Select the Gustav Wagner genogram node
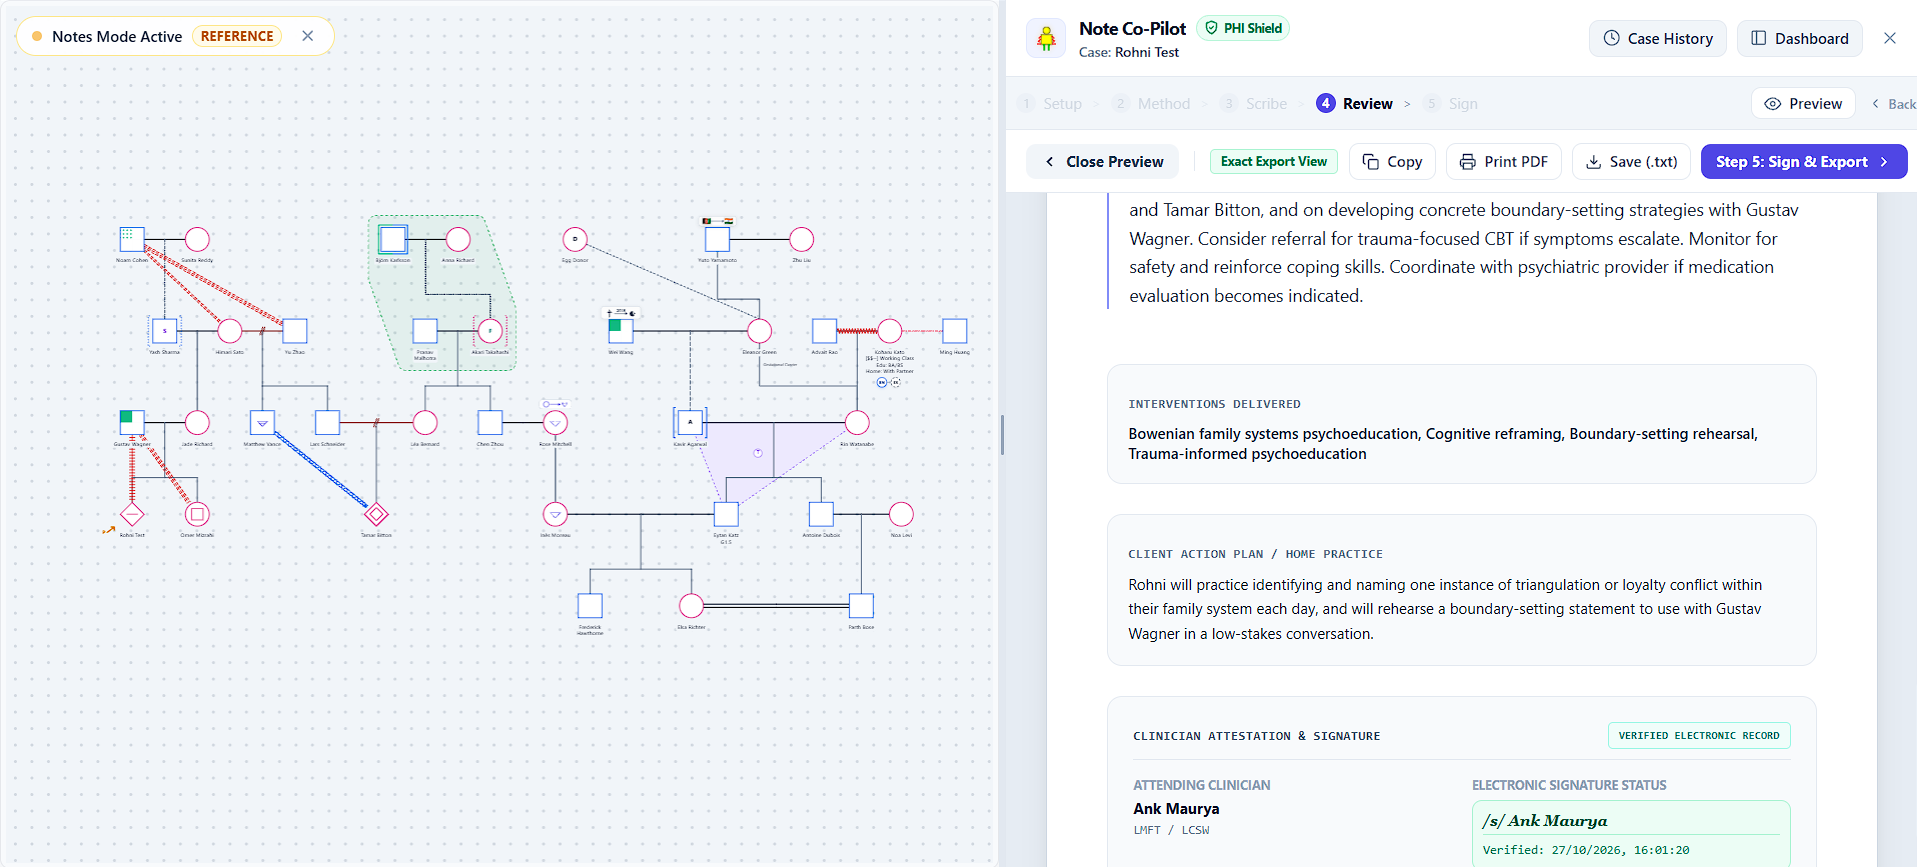The height and width of the screenshot is (867, 1917). tap(132, 422)
